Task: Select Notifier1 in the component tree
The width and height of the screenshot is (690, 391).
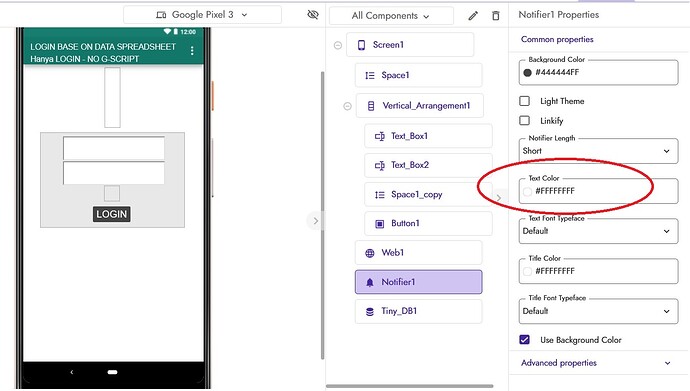Action: click(x=418, y=282)
